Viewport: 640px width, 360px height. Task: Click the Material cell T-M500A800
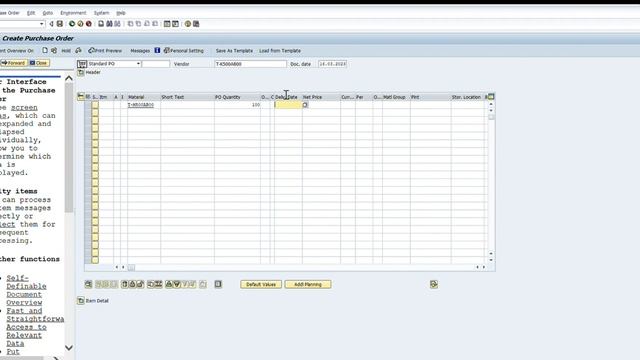(x=144, y=105)
